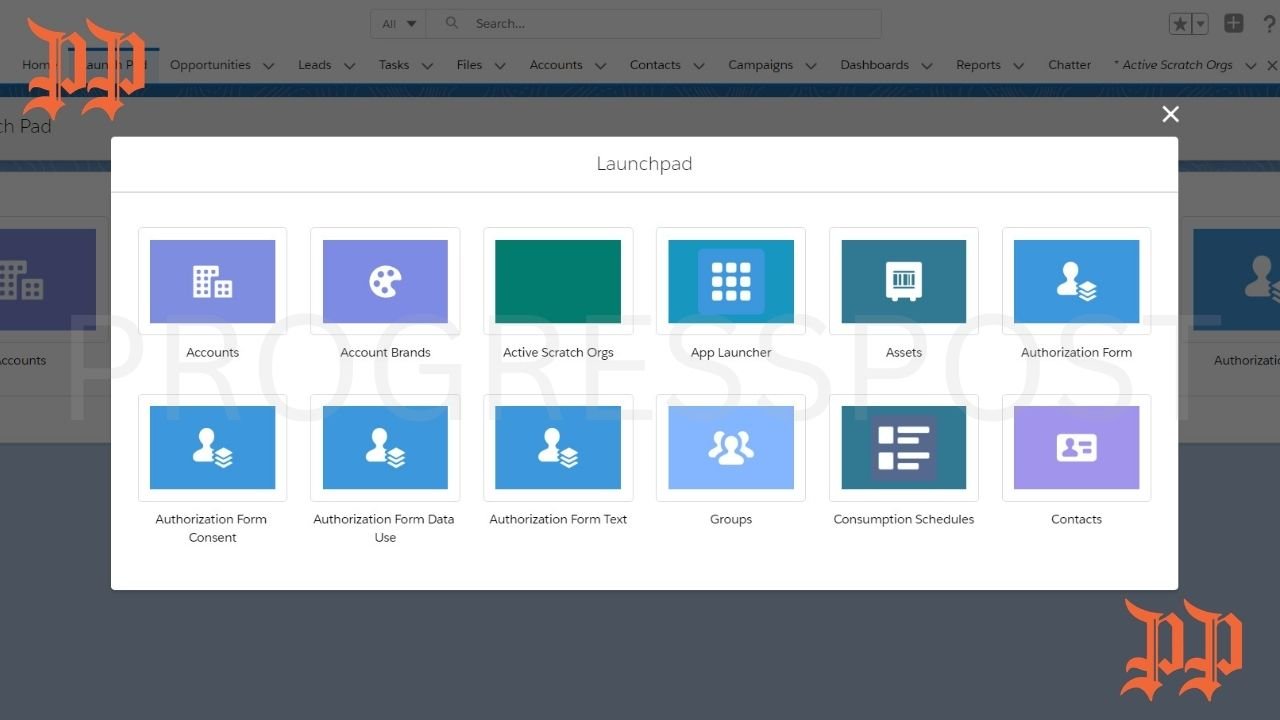Click the Consumption Schedules label text
This screenshot has height=720, width=1280.
point(904,520)
